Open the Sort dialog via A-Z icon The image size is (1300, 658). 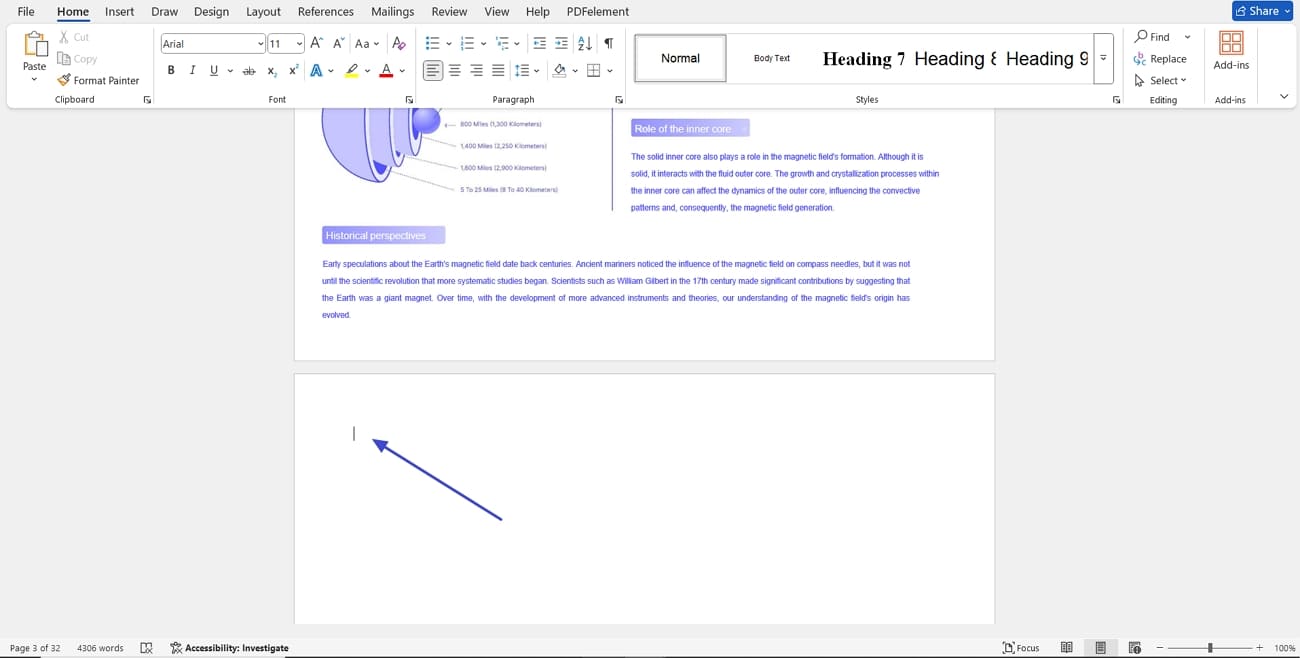(583, 43)
